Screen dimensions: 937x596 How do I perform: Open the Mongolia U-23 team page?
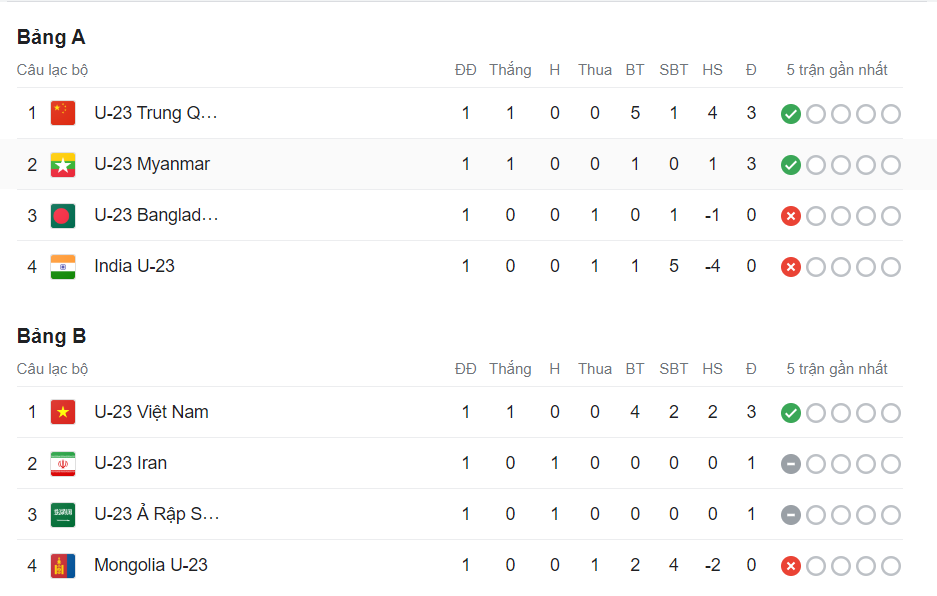(x=151, y=565)
